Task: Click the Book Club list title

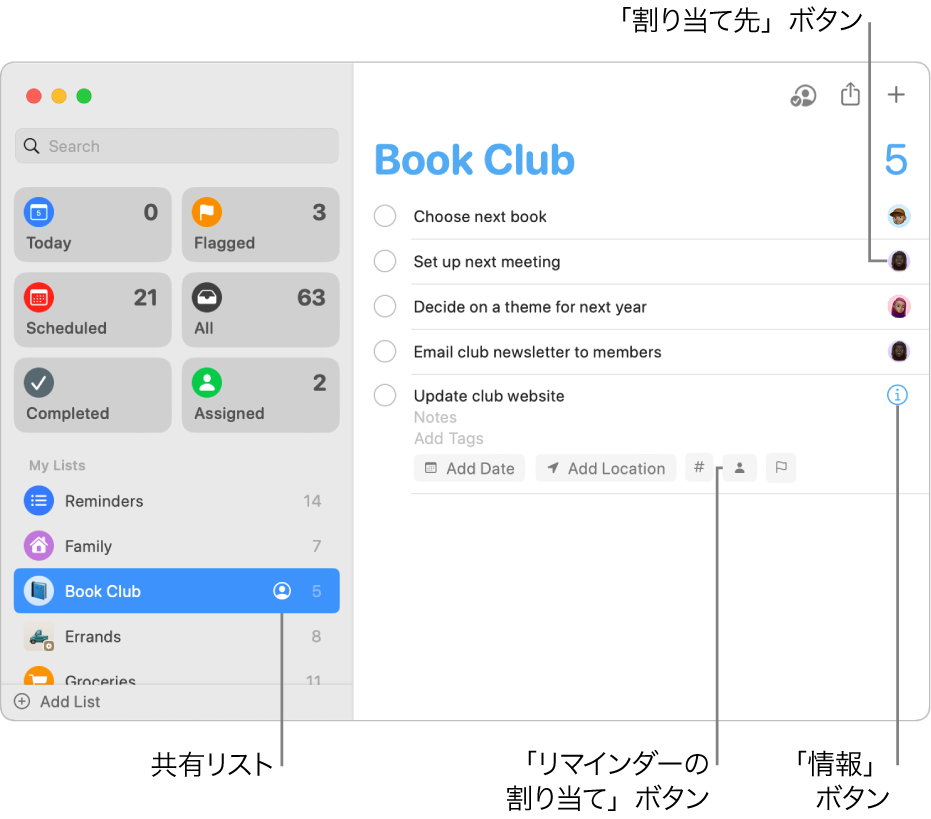Action: 474,160
